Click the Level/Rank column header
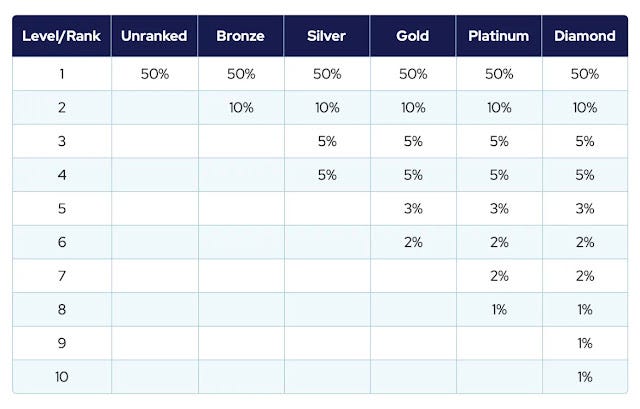640x409 pixels. (61, 36)
